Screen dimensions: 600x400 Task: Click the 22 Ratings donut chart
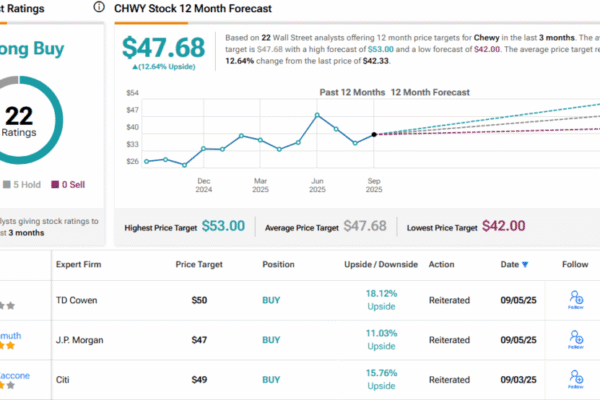(x=19, y=120)
